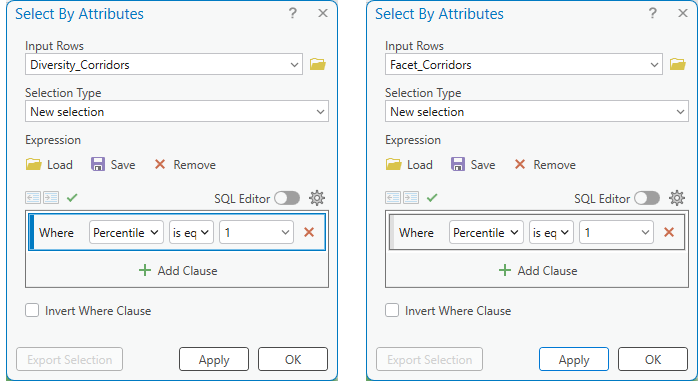This screenshot has height=381, width=700.
Task: Expand Selection Type dropdown, Facet_Corridors dialog
Action: [537, 111]
